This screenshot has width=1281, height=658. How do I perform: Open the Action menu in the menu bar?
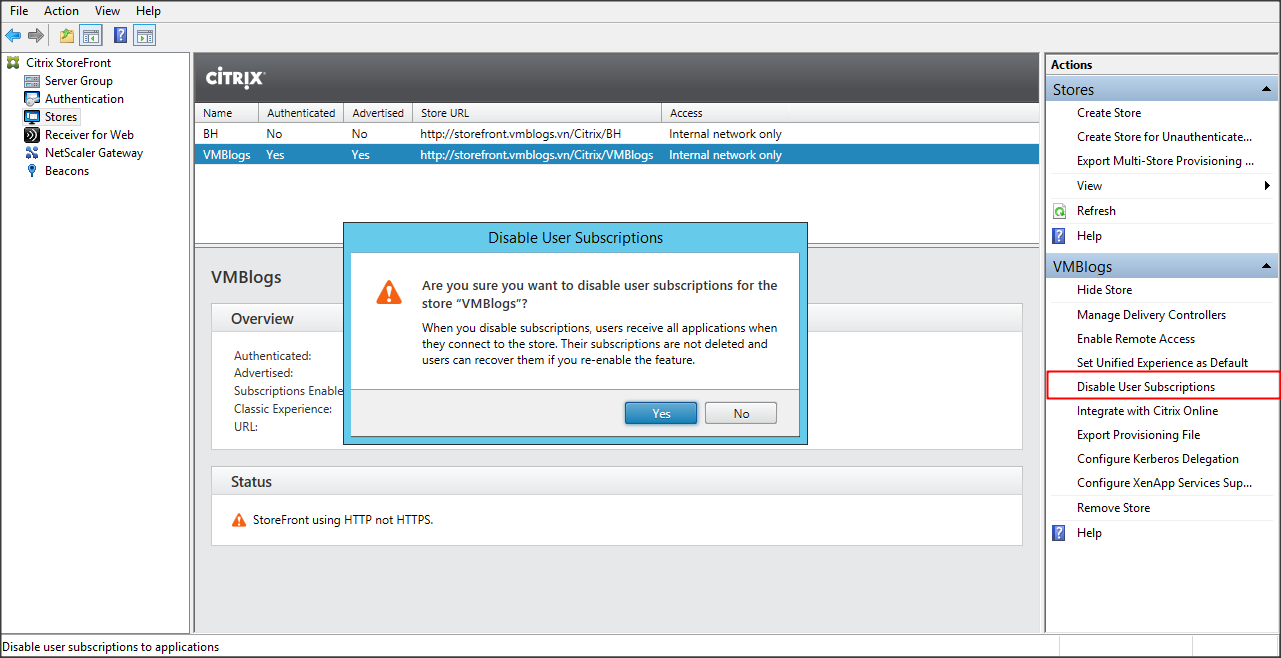[x=61, y=11]
